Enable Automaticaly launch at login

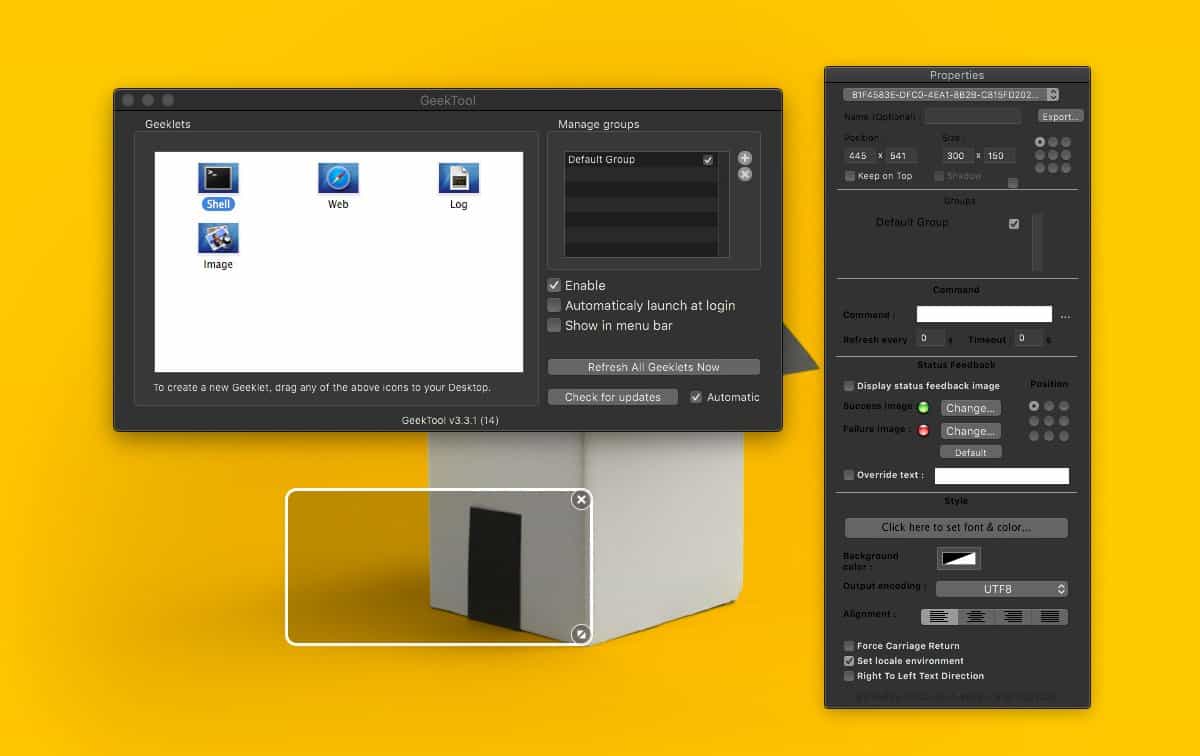point(554,305)
